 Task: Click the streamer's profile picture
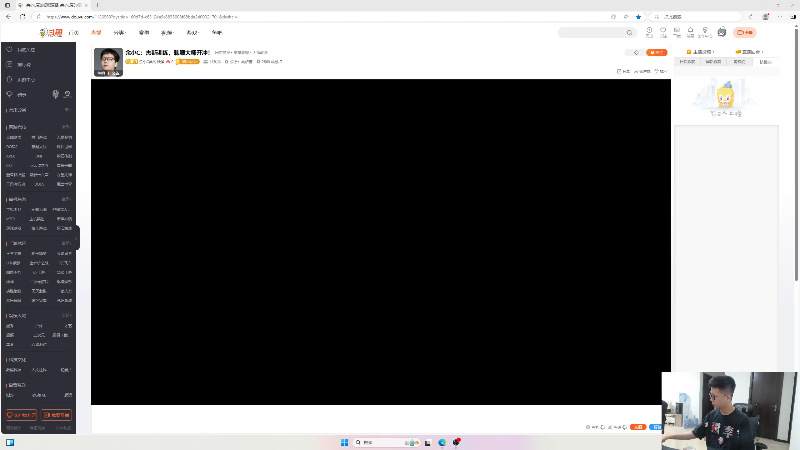point(108,62)
